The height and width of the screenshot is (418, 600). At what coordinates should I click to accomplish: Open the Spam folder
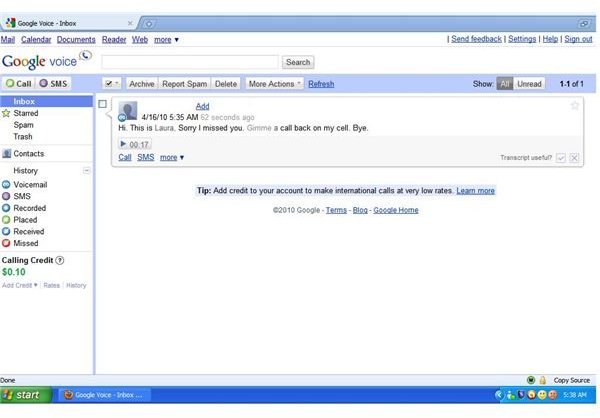point(23,125)
